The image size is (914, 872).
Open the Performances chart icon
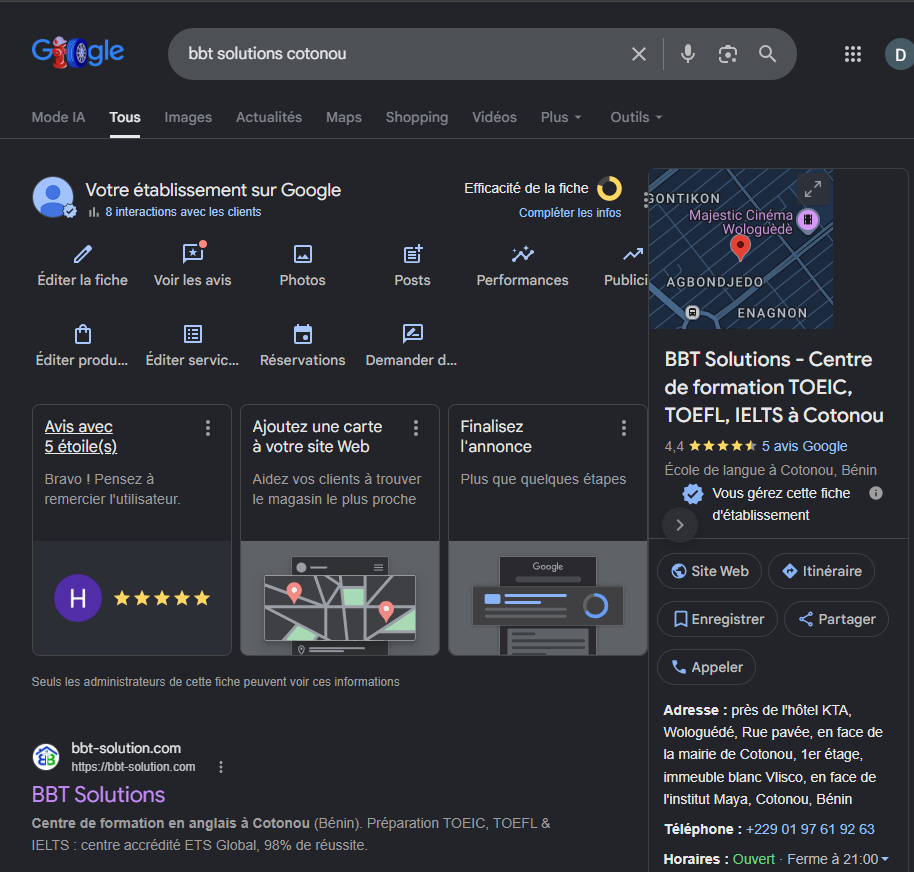click(x=522, y=254)
